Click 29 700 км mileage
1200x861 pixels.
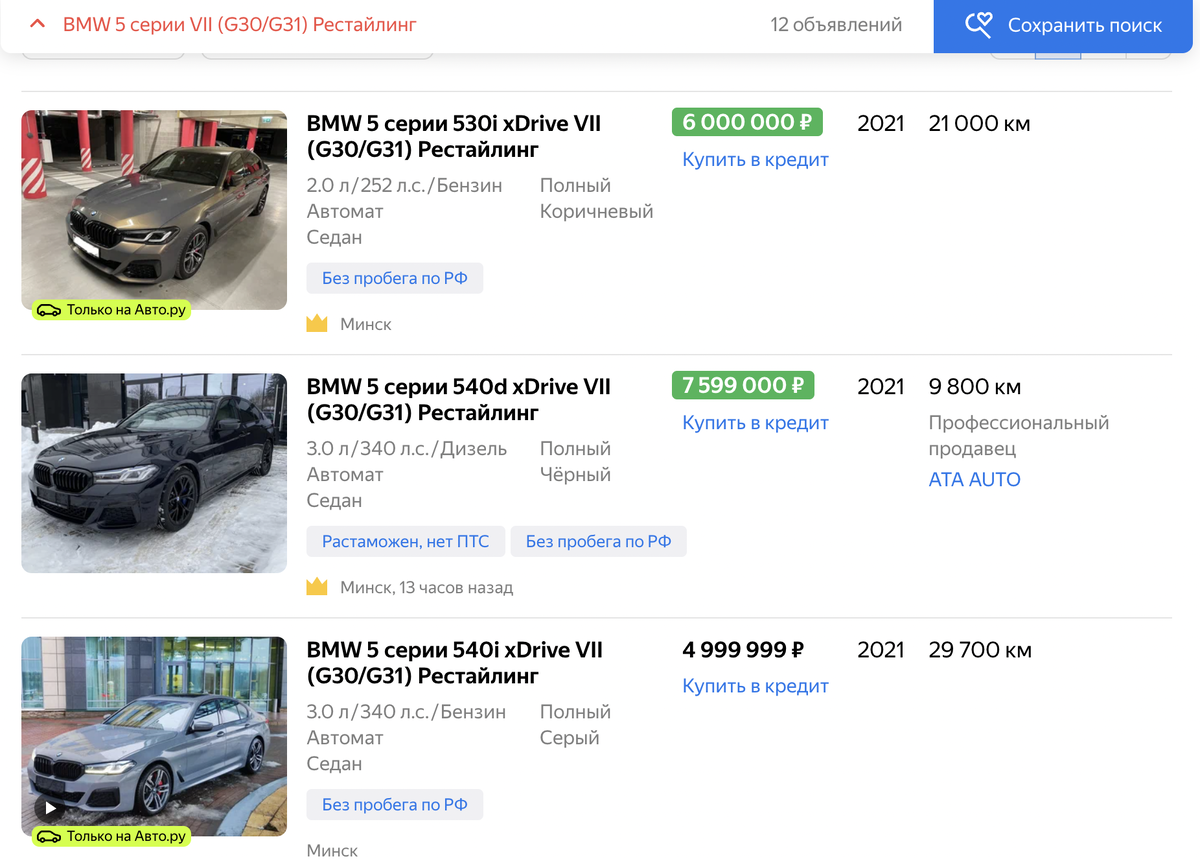[x=980, y=650]
